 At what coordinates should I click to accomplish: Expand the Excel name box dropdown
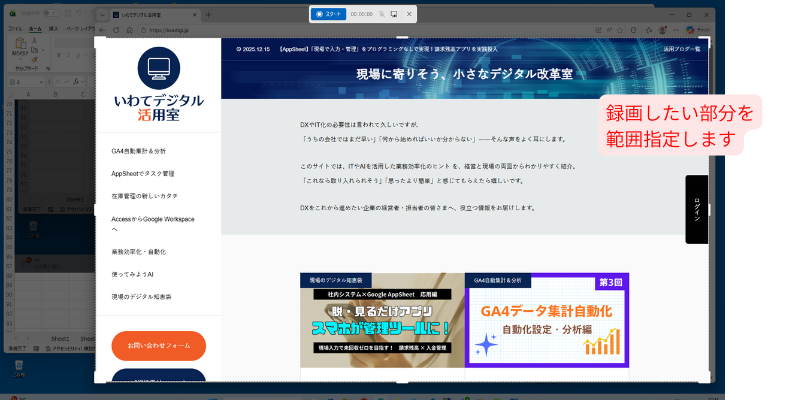(41, 82)
